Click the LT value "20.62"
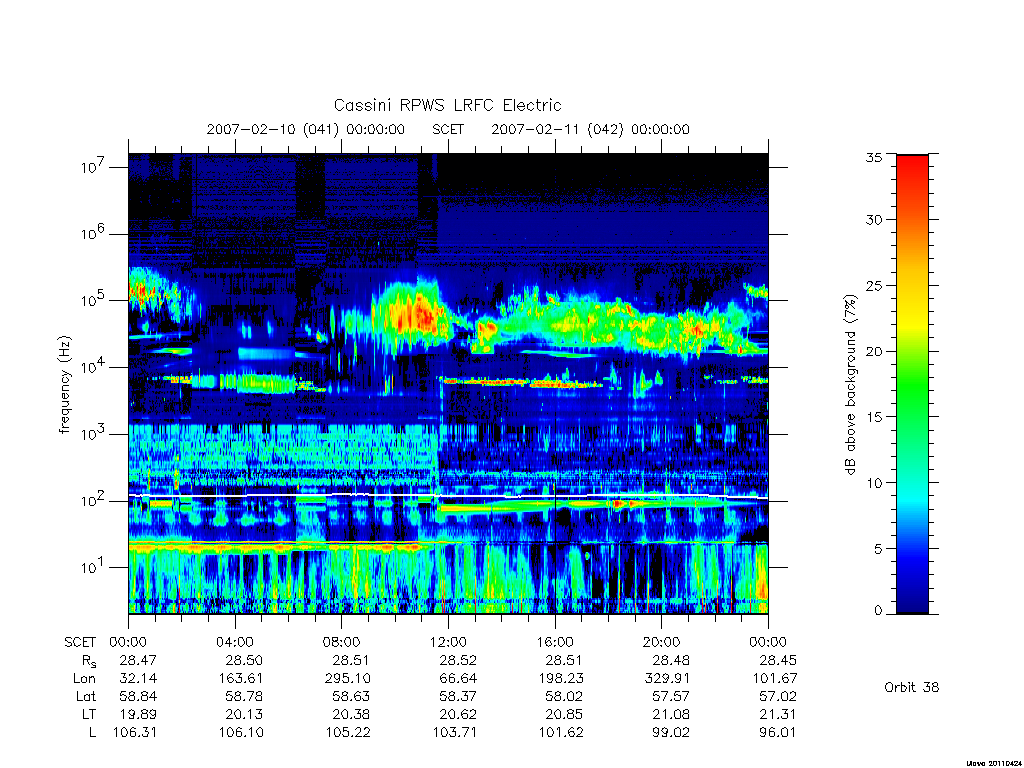The width and height of the screenshot is (1024, 768). 458,714
